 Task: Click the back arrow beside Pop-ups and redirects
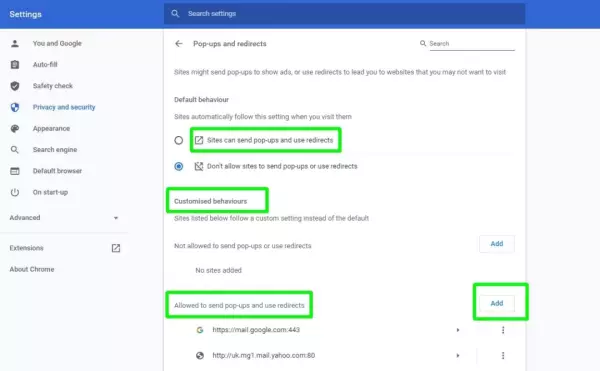(x=179, y=44)
